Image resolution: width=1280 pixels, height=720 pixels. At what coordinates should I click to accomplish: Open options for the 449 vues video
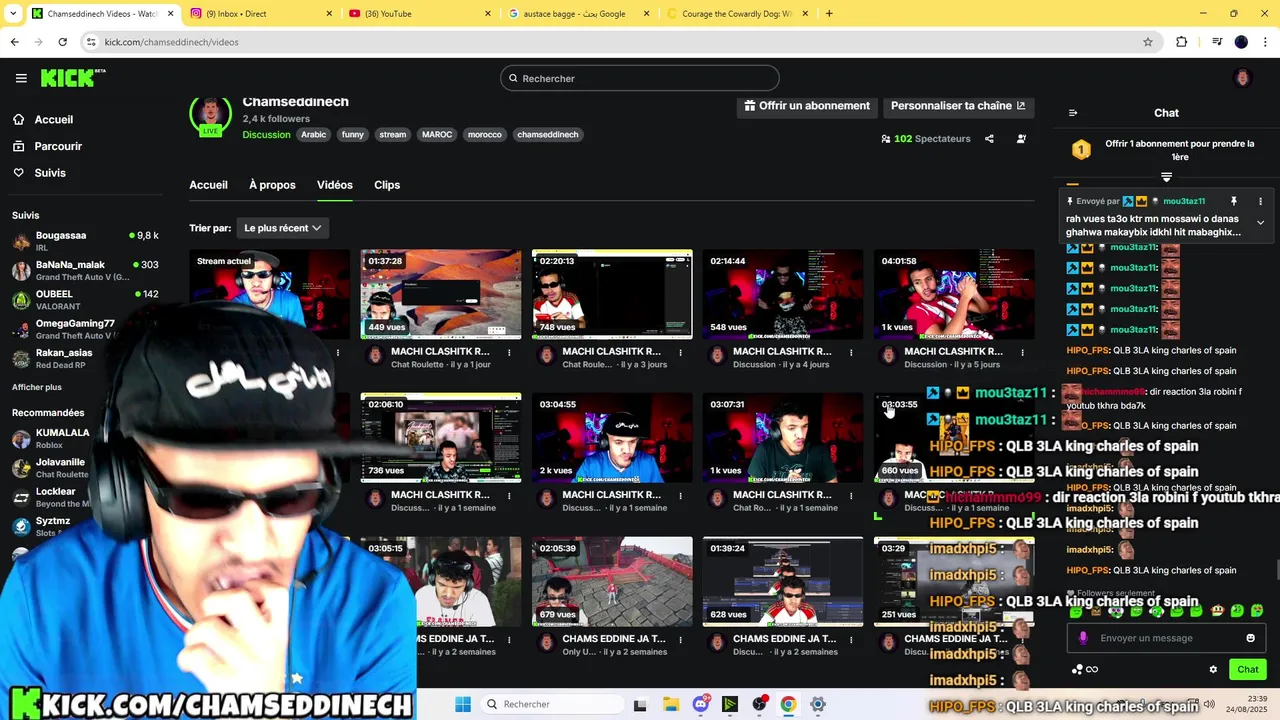coord(509,352)
